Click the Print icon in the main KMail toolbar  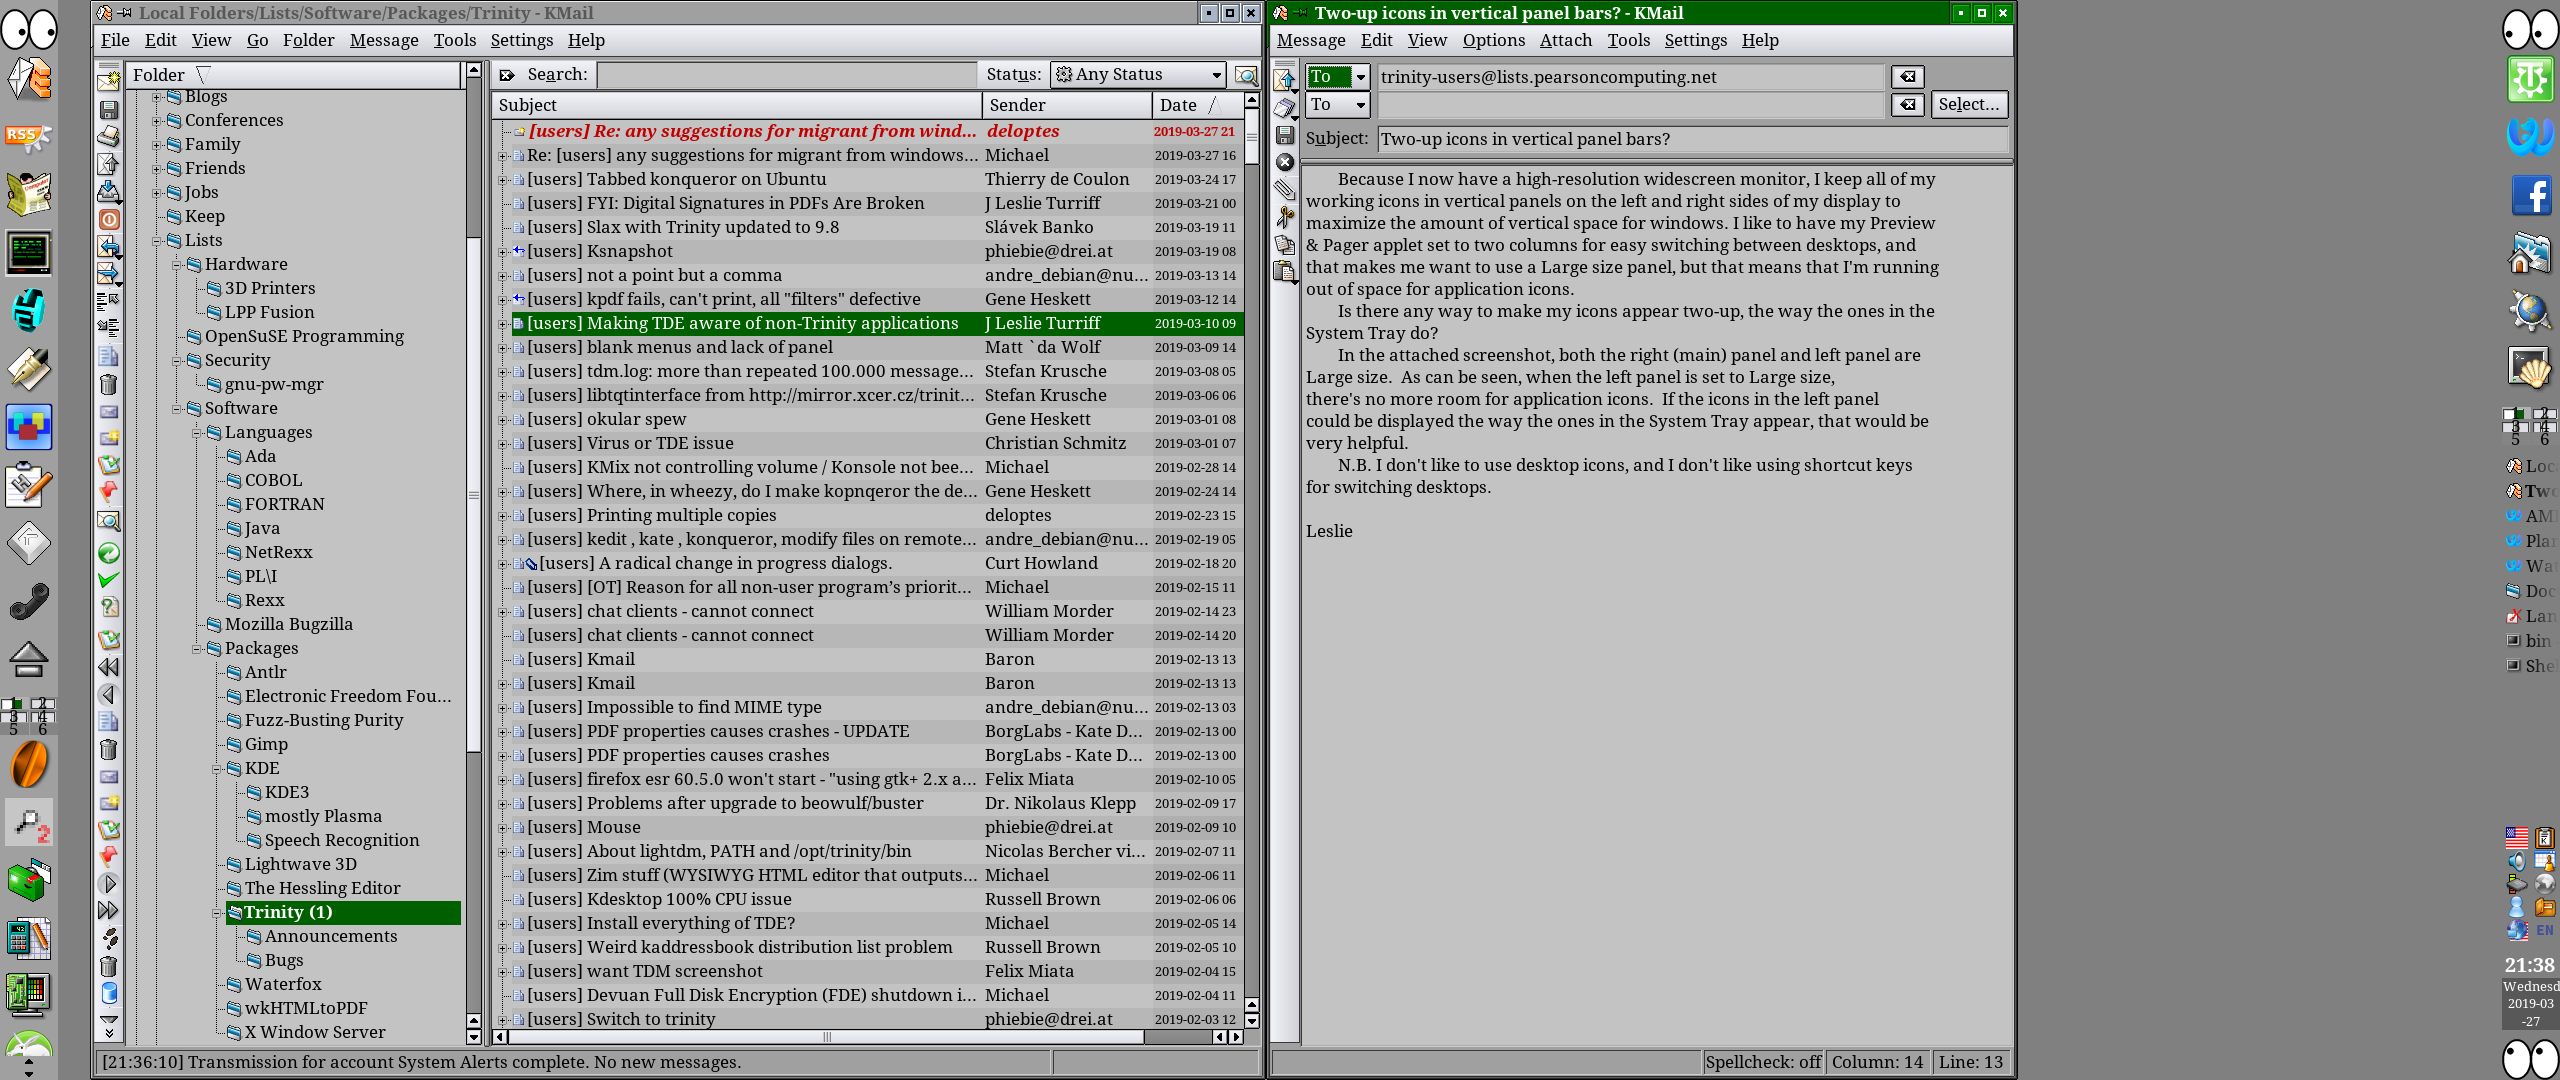tap(109, 136)
